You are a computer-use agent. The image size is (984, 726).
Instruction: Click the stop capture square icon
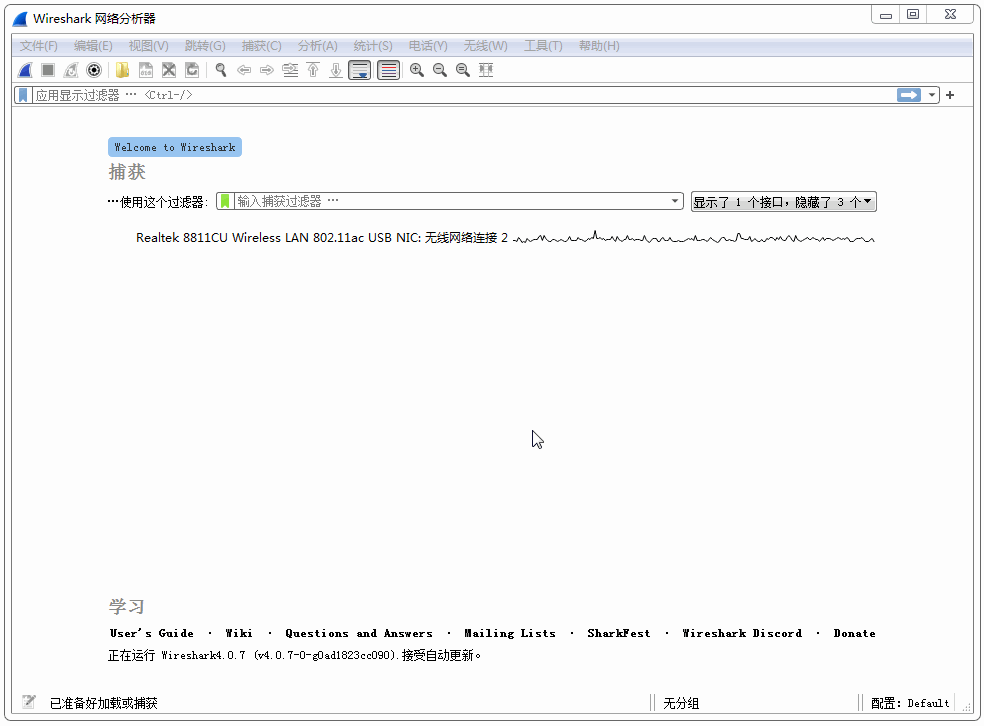[48, 70]
